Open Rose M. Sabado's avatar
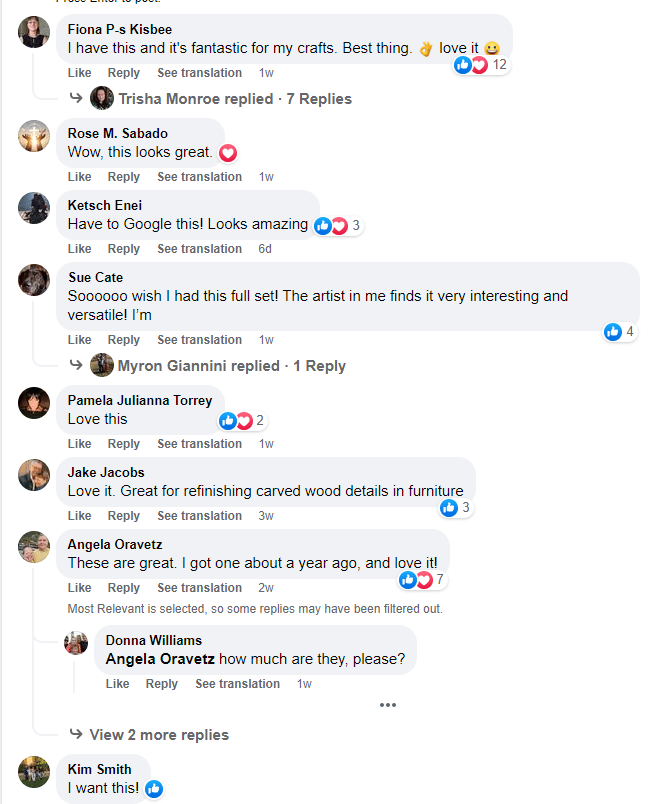666x804 pixels. [x=34, y=135]
